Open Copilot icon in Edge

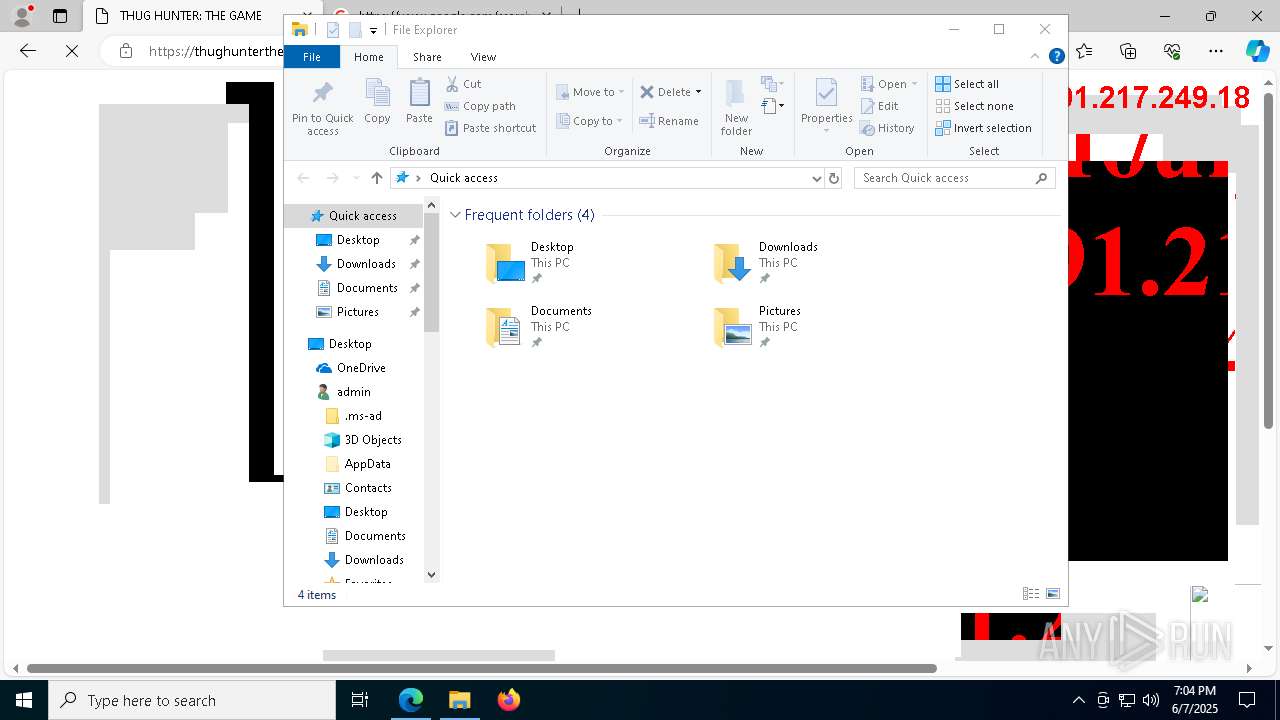1257,51
